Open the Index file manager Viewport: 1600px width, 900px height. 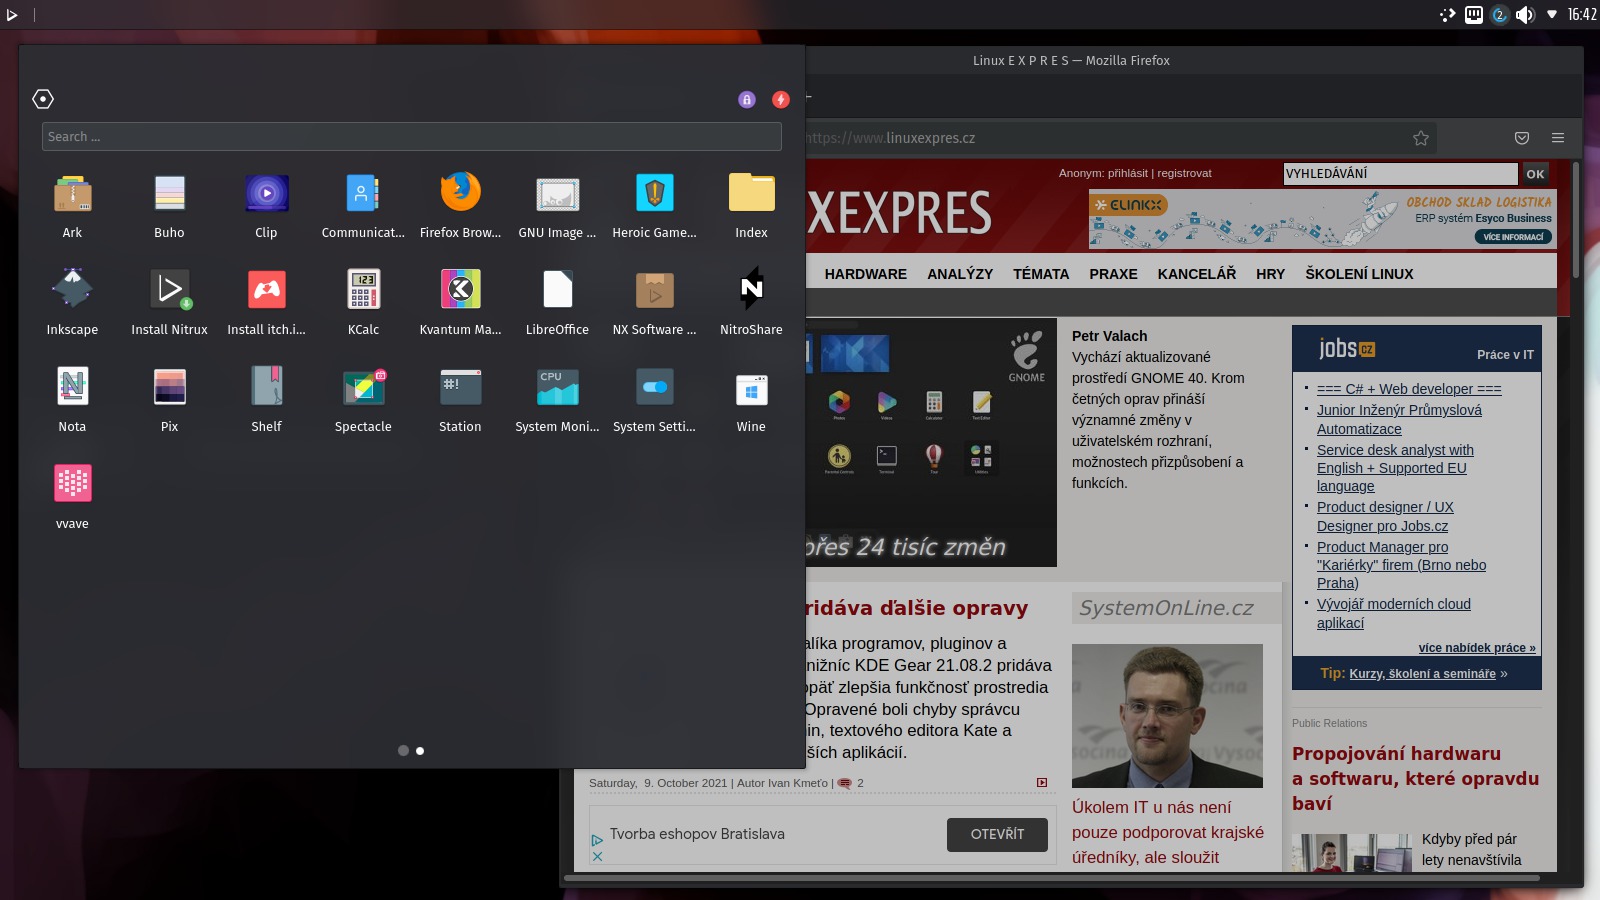pyautogui.click(x=751, y=206)
